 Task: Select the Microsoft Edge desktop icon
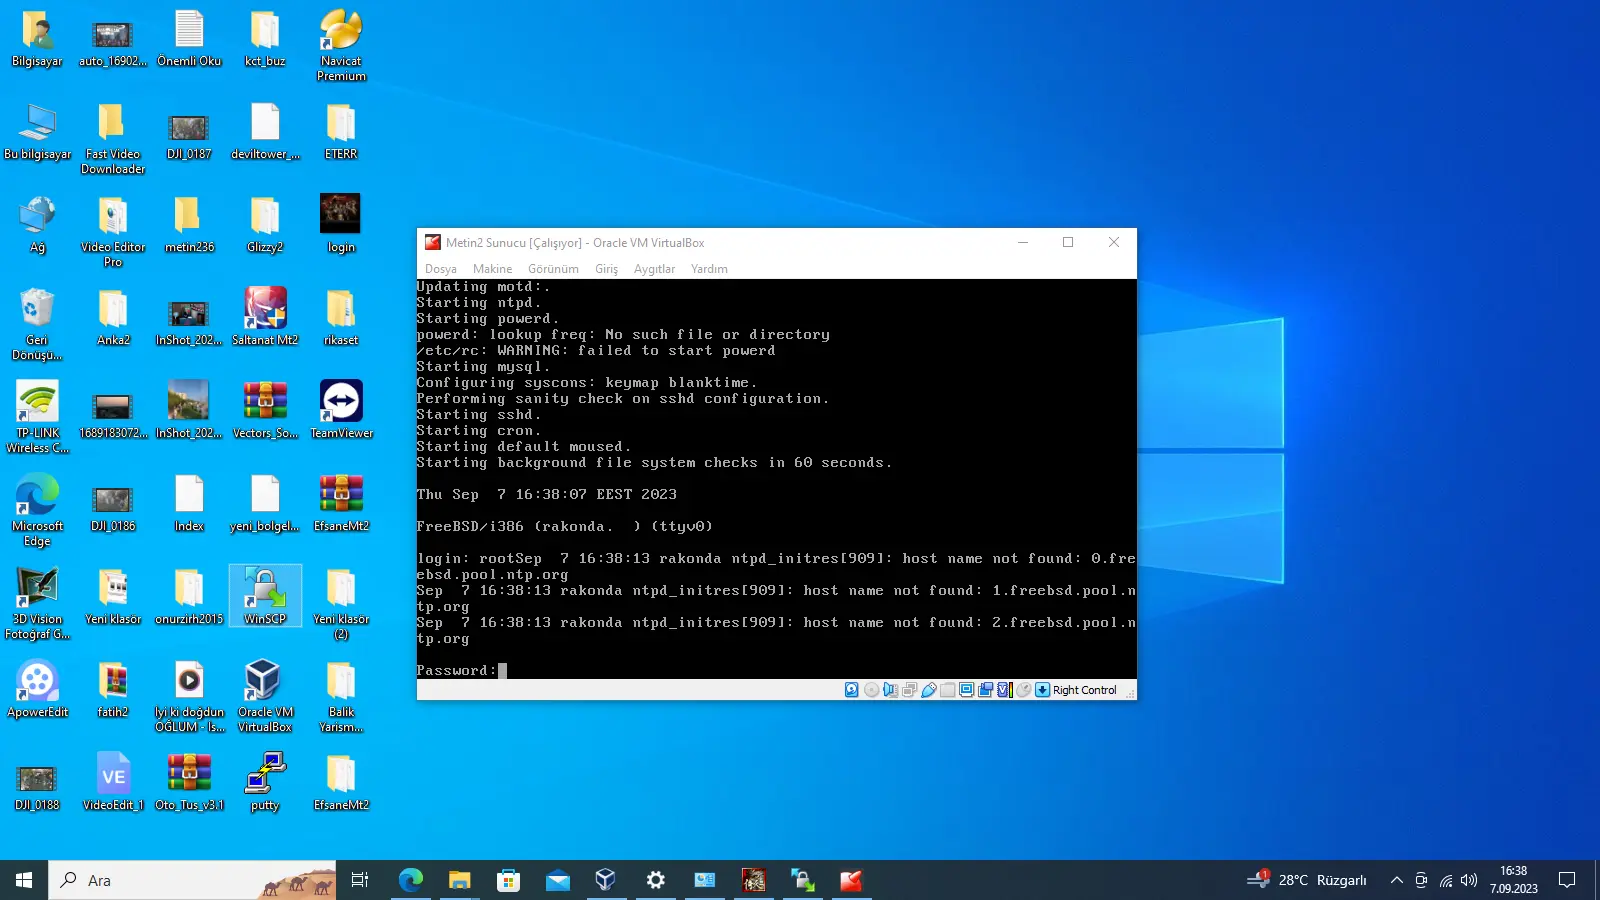(37, 510)
